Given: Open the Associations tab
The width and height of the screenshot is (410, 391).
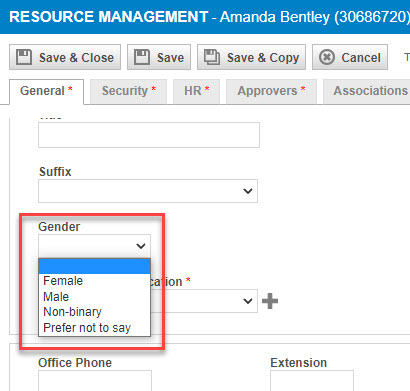Looking at the screenshot, I should click(367, 91).
